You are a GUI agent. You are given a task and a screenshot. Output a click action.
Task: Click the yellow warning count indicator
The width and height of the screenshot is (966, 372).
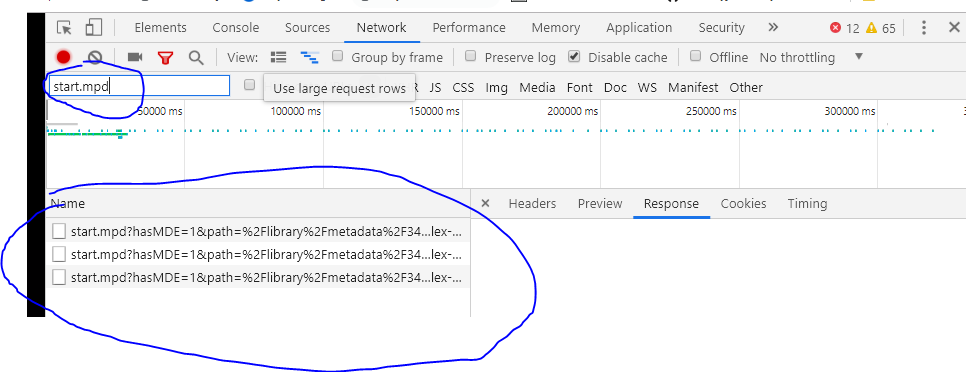point(880,28)
